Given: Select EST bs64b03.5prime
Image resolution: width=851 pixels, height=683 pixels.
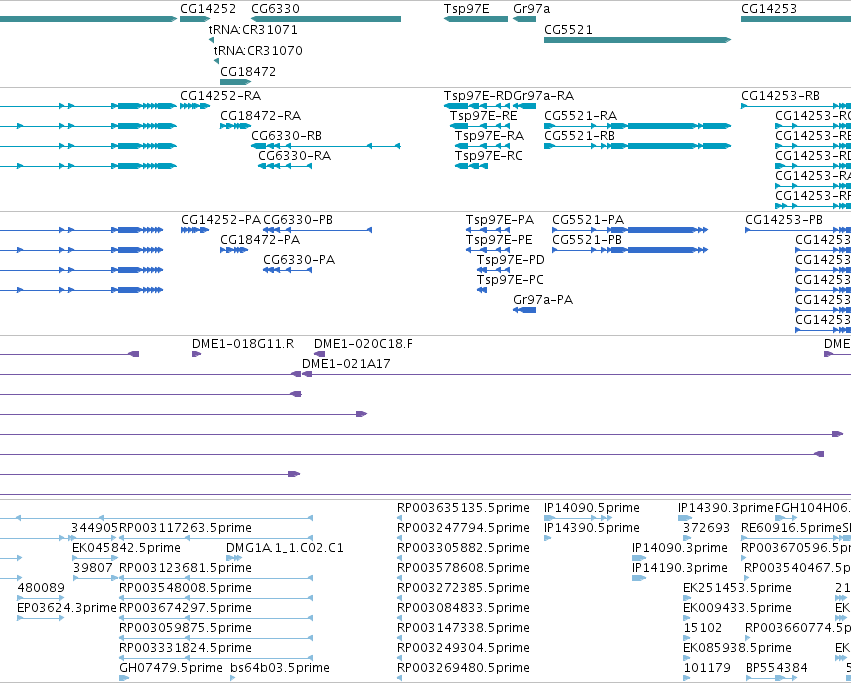Looking at the screenshot, I should (x=280, y=668).
